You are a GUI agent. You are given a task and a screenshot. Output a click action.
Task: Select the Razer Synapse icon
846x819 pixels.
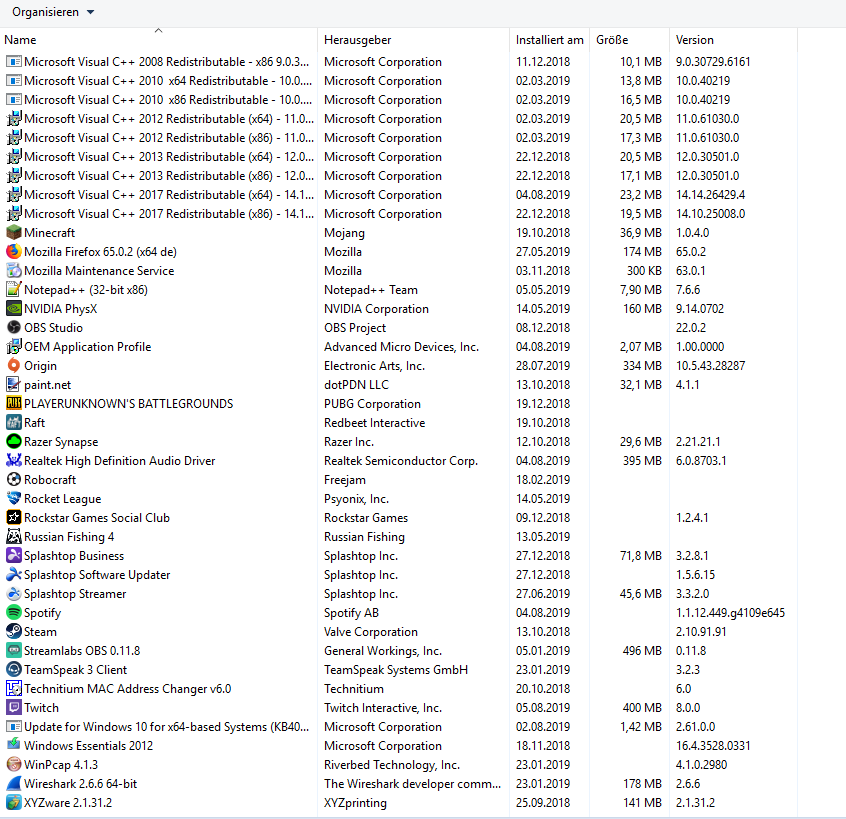tap(13, 441)
